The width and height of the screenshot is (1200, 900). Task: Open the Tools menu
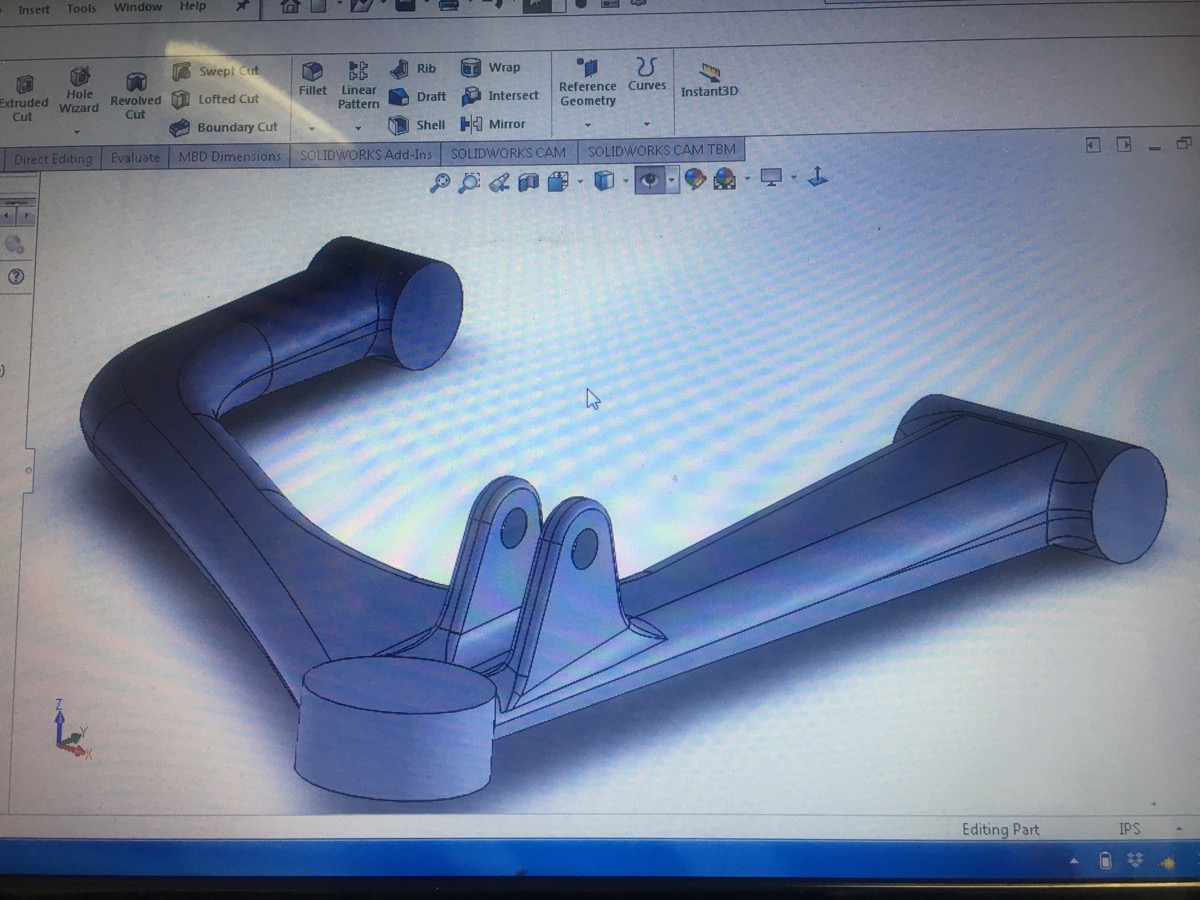coord(81,9)
